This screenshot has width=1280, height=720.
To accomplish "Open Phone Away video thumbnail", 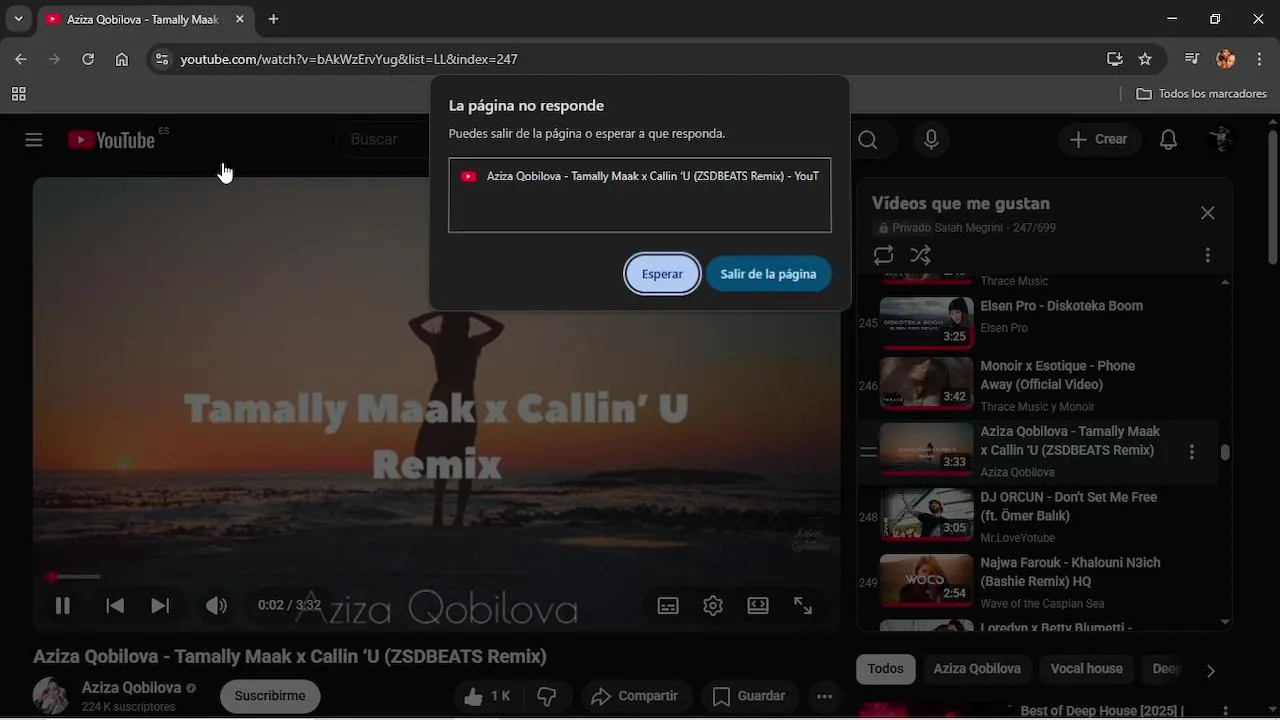I will 926,385.
